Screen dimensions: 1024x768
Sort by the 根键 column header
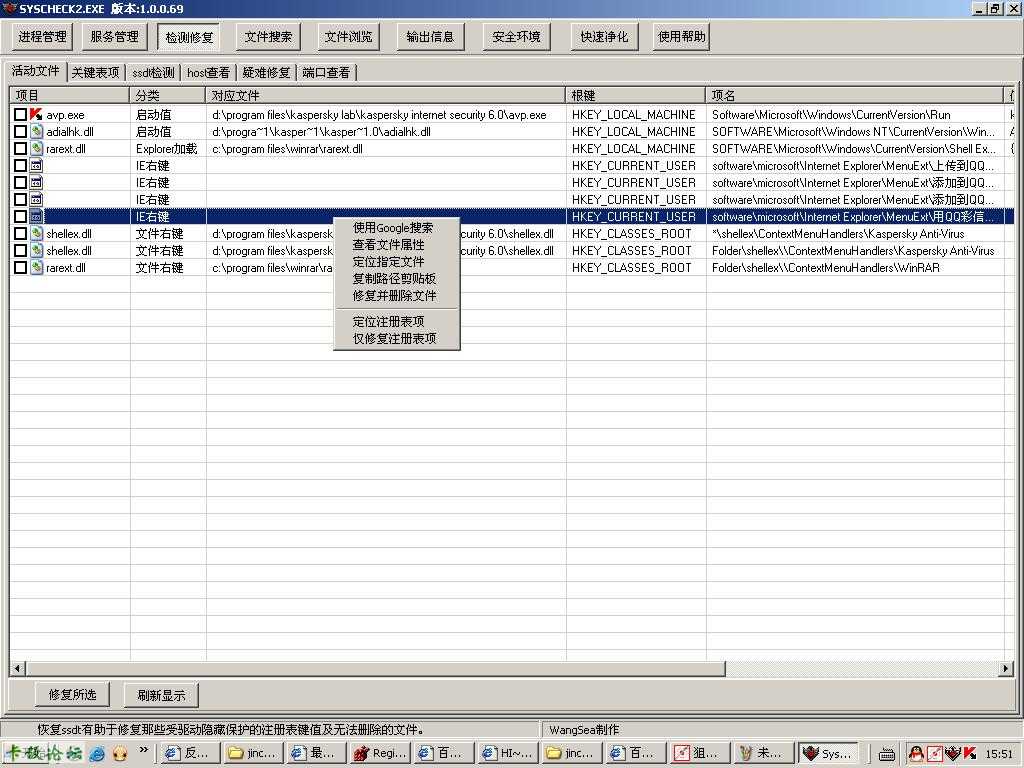[635, 95]
